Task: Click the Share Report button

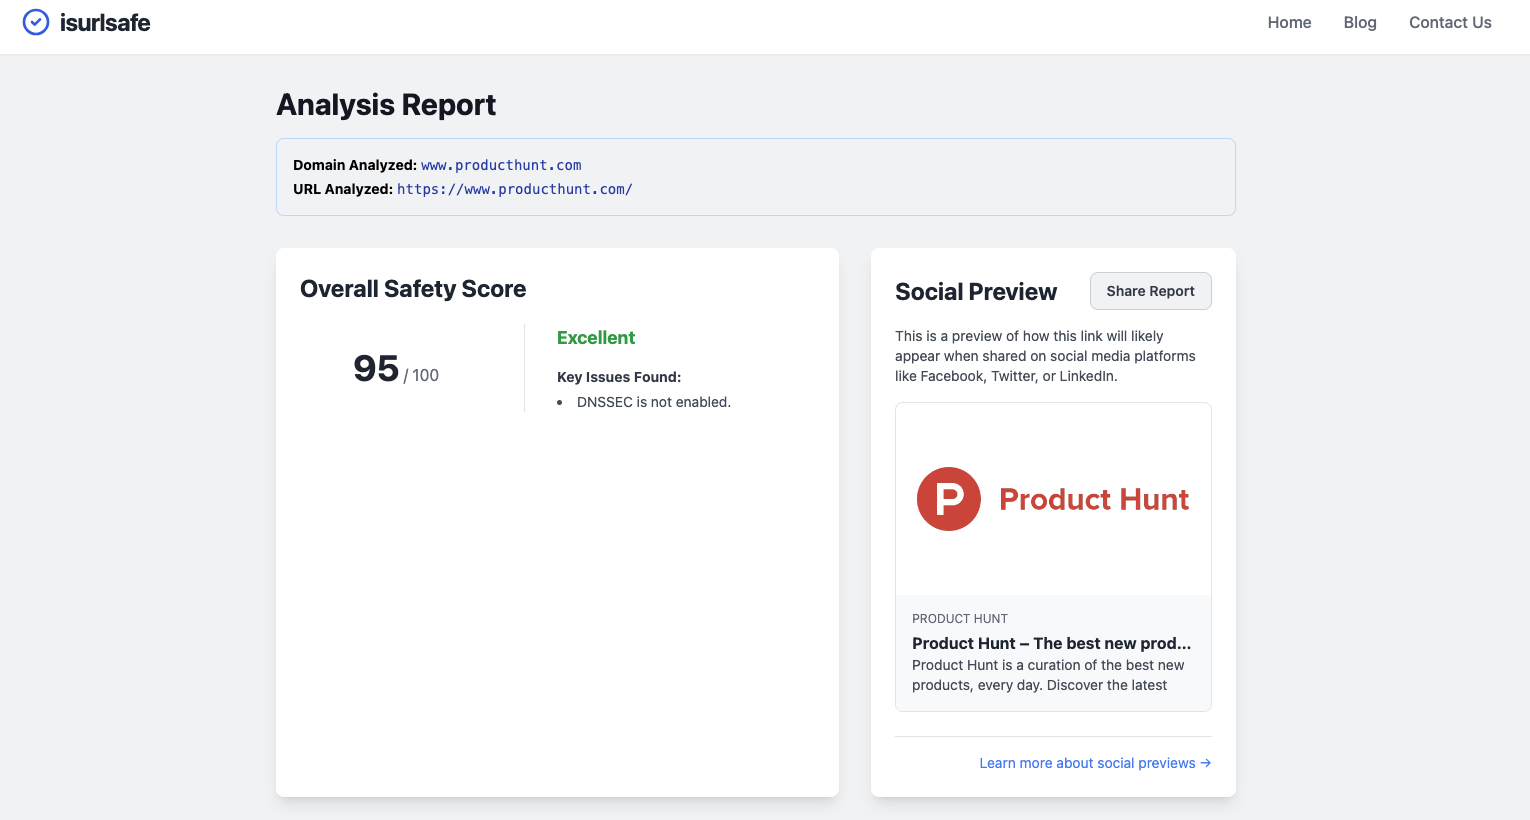Action: click(x=1150, y=291)
